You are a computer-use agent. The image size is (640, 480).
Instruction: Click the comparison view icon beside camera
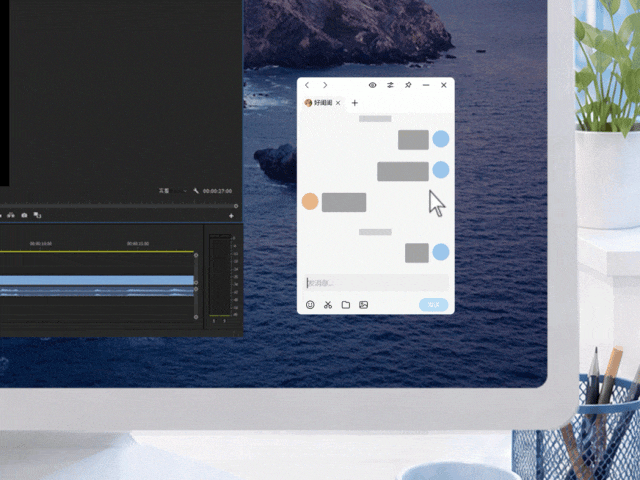pyautogui.click(x=37, y=215)
